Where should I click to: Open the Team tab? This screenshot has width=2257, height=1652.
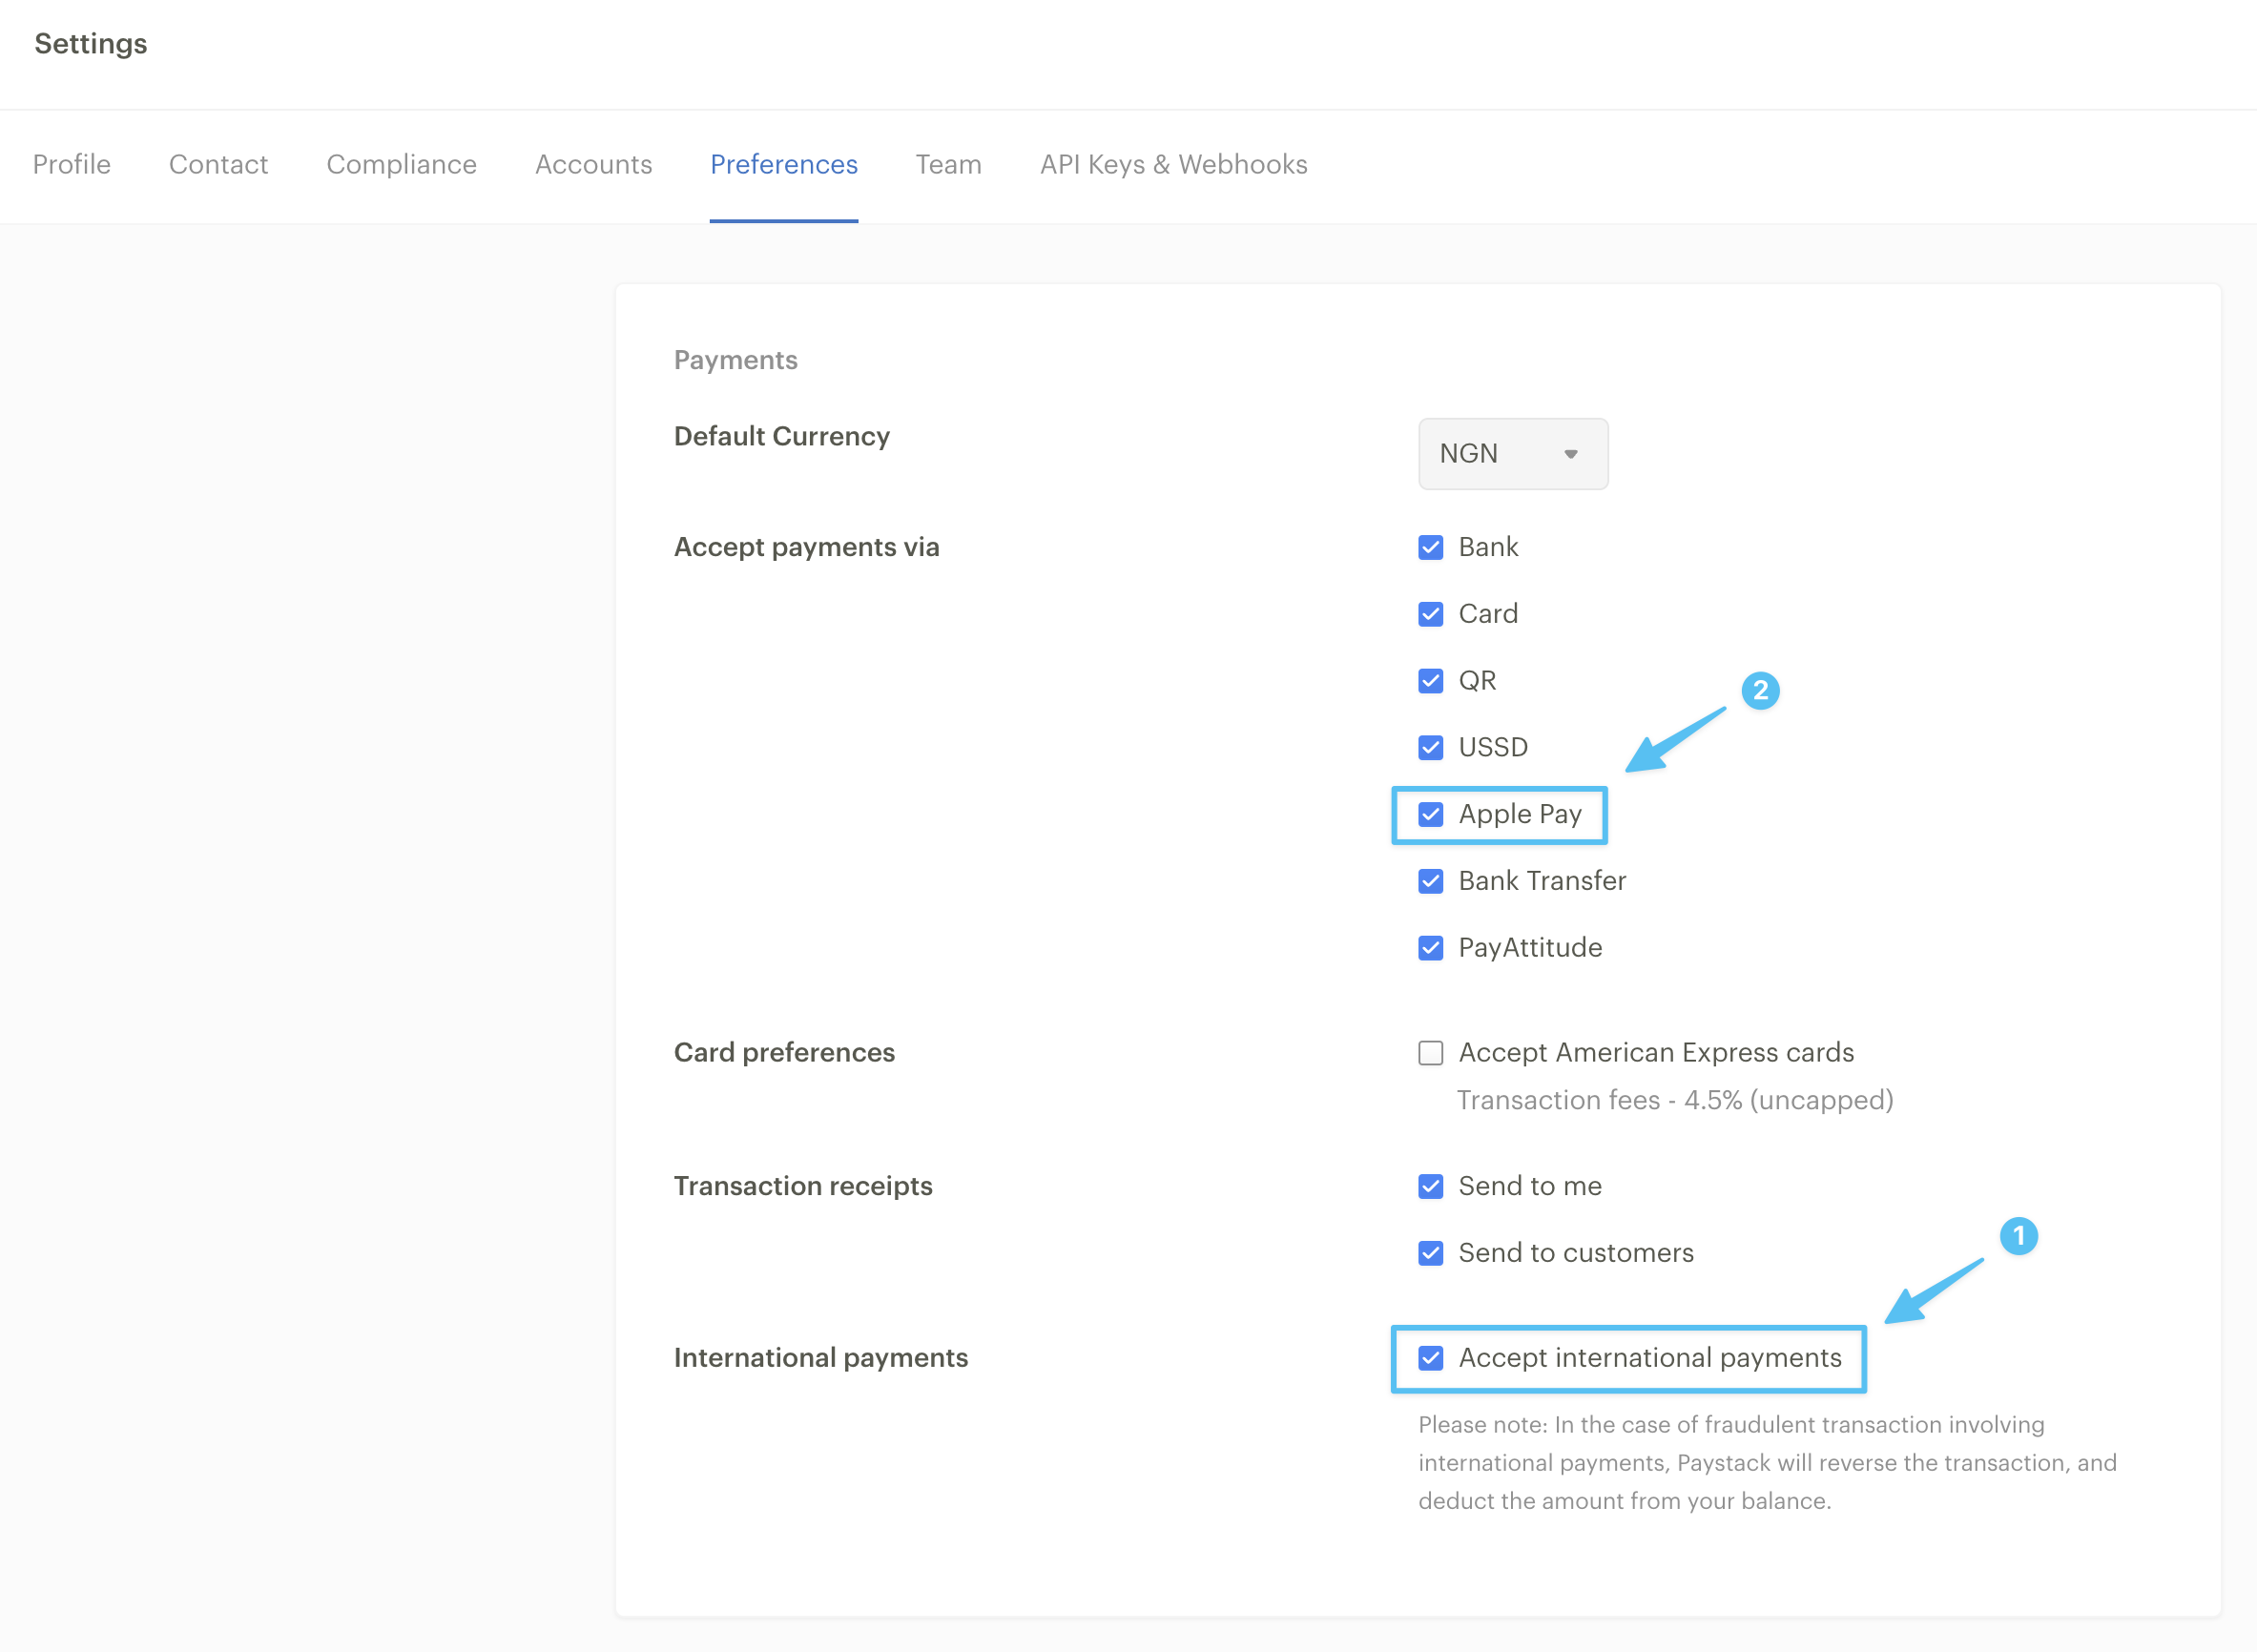[x=949, y=164]
